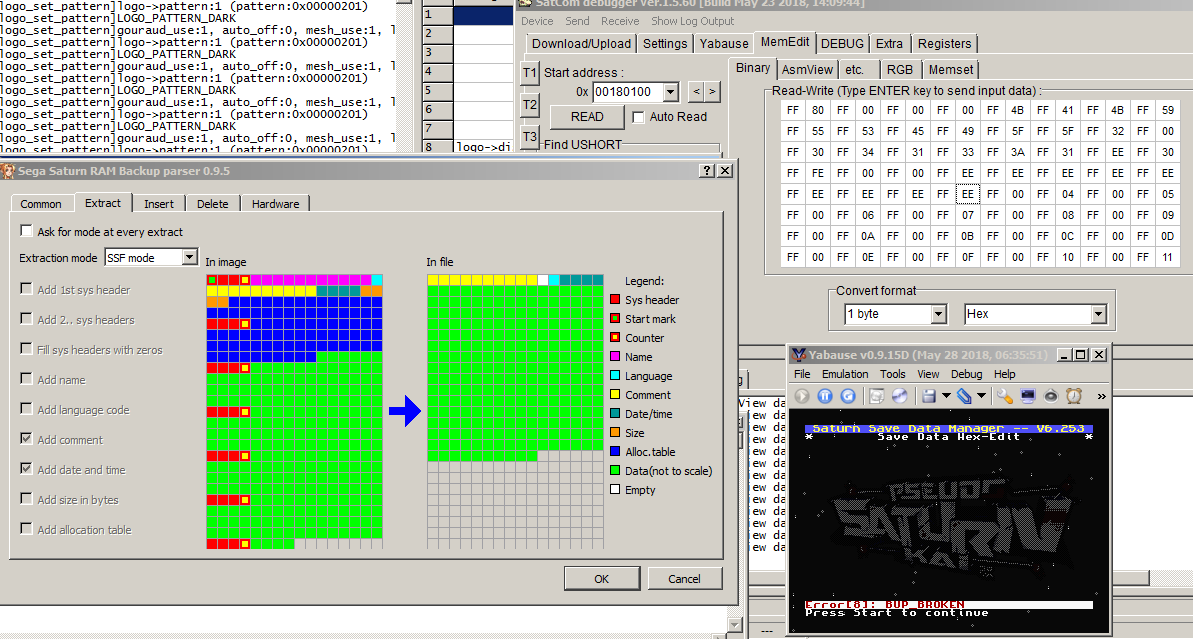This screenshot has height=639, width=1193.
Task: Toggle Add language code checkbox
Action: 27,409
